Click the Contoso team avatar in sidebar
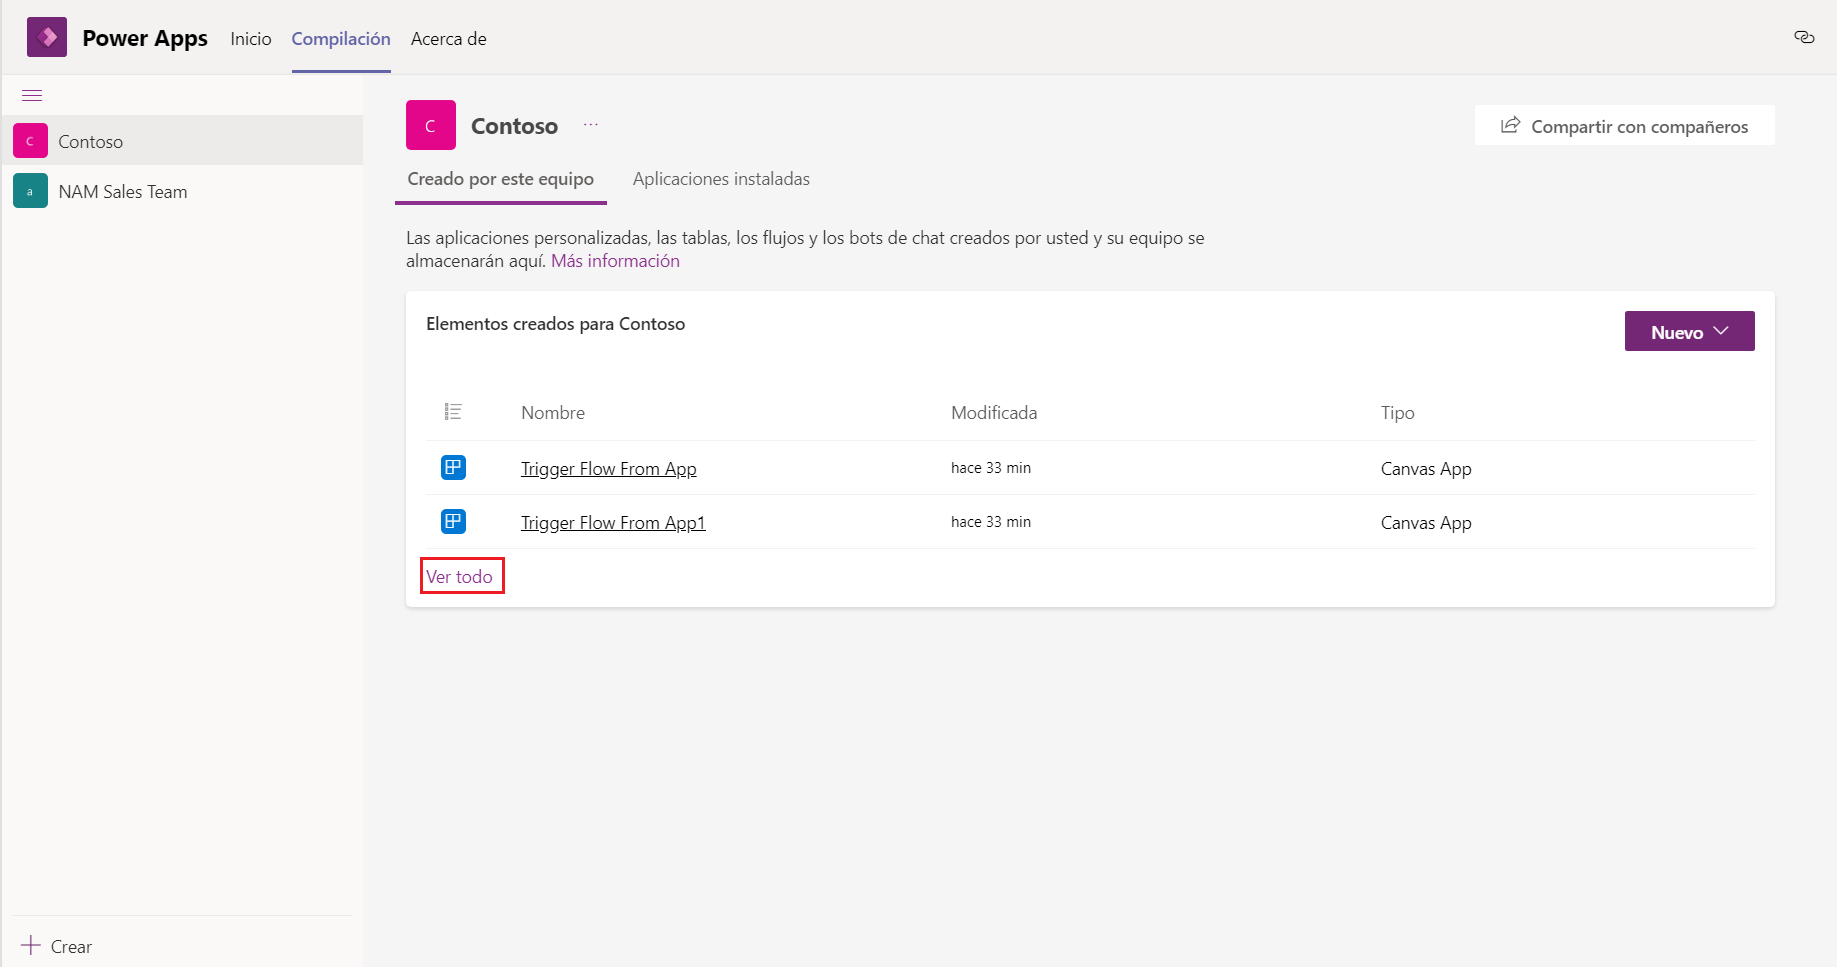Viewport: 1837px width, 967px height. pyautogui.click(x=30, y=141)
